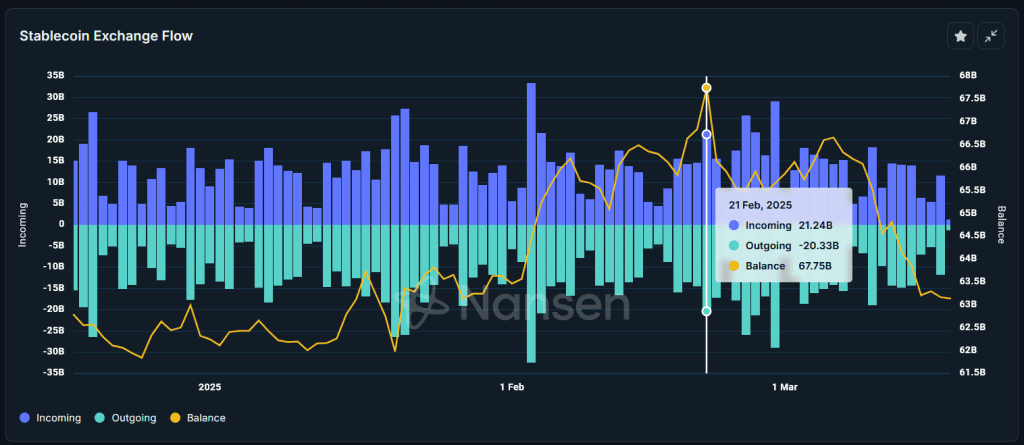Click the yellow Balance peak marker
The height and width of the screenshot is (445, 1024).
tap(706, 88)
